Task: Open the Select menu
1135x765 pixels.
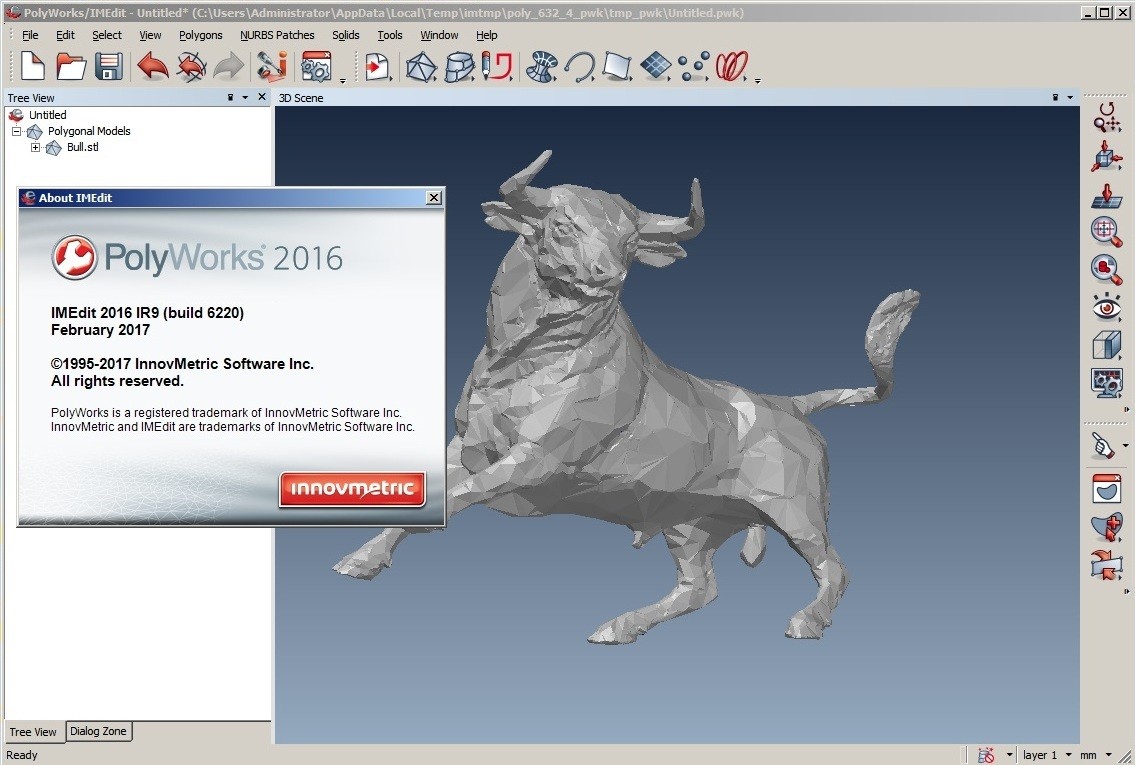Action: click(x=106, y=35)
